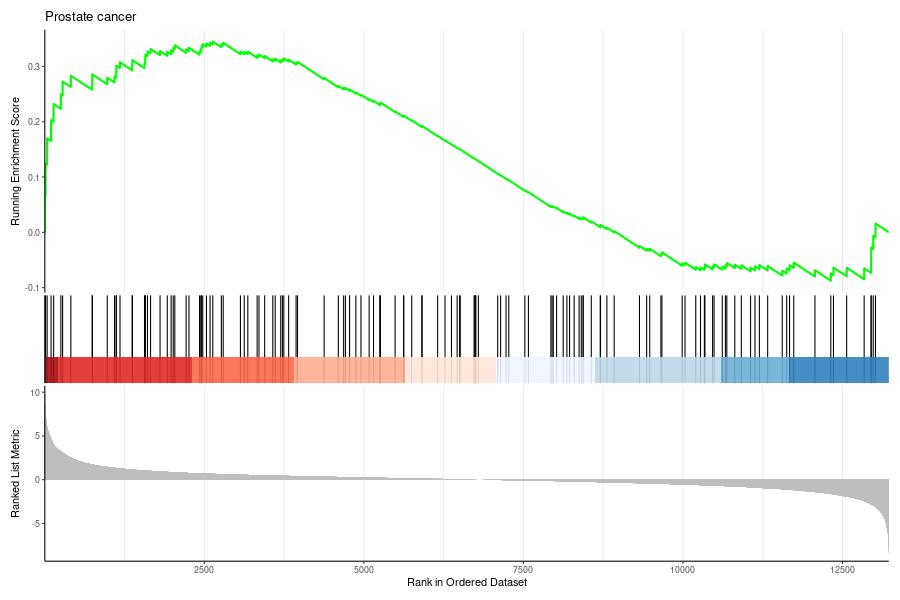Screen dimensions: 900x600
Task: Click the light blue segment of color bar
Action: (x=658, y=370)
